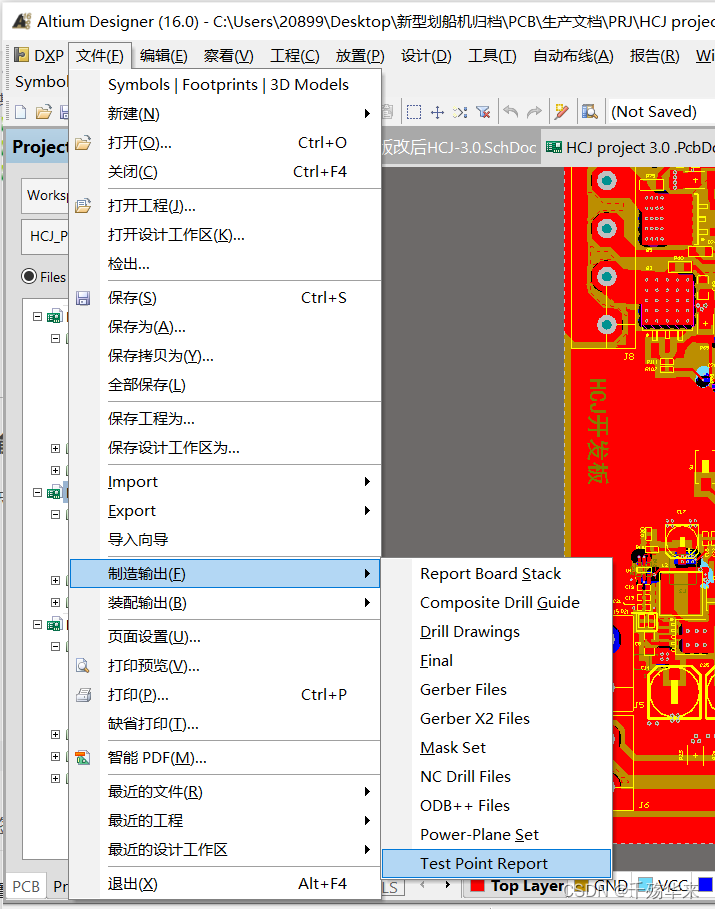Click the floppy disk icon beside 保存(S)

point(83,298)
